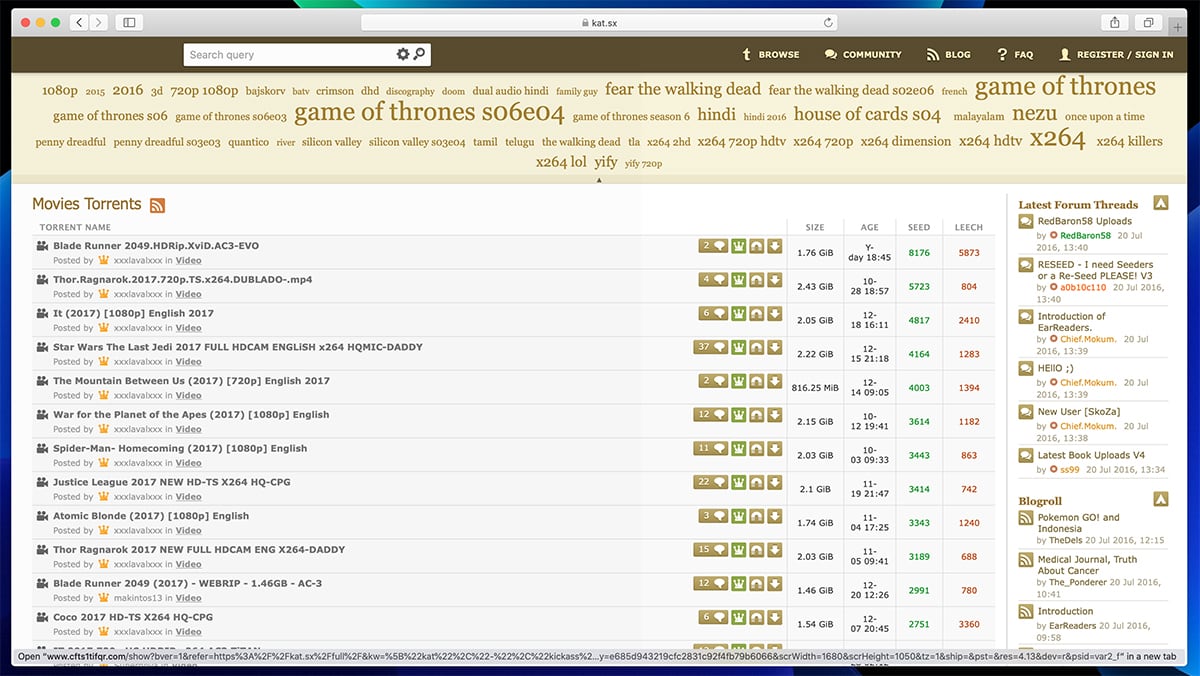The width and height of the screenshot is (1200, 676).
Task: Collapse the Blogroll panel
Action: (x=1160, y=499)
